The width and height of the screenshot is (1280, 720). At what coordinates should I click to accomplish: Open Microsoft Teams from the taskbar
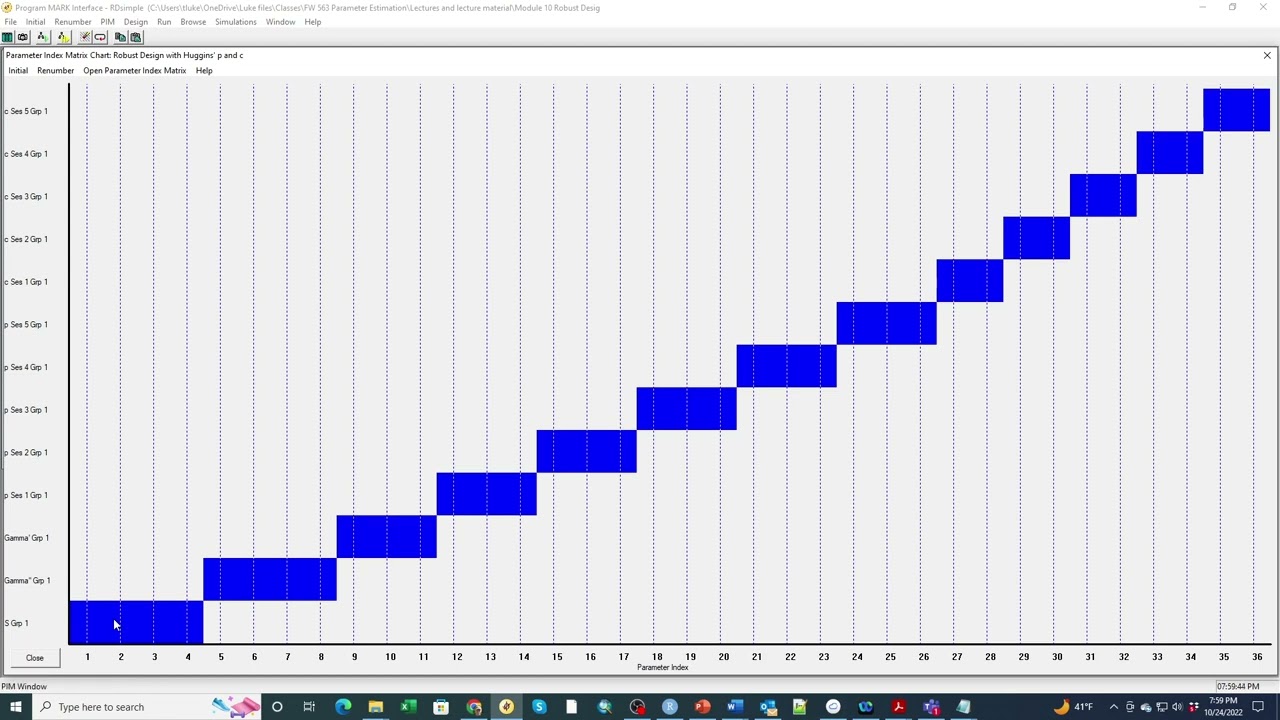931,707
